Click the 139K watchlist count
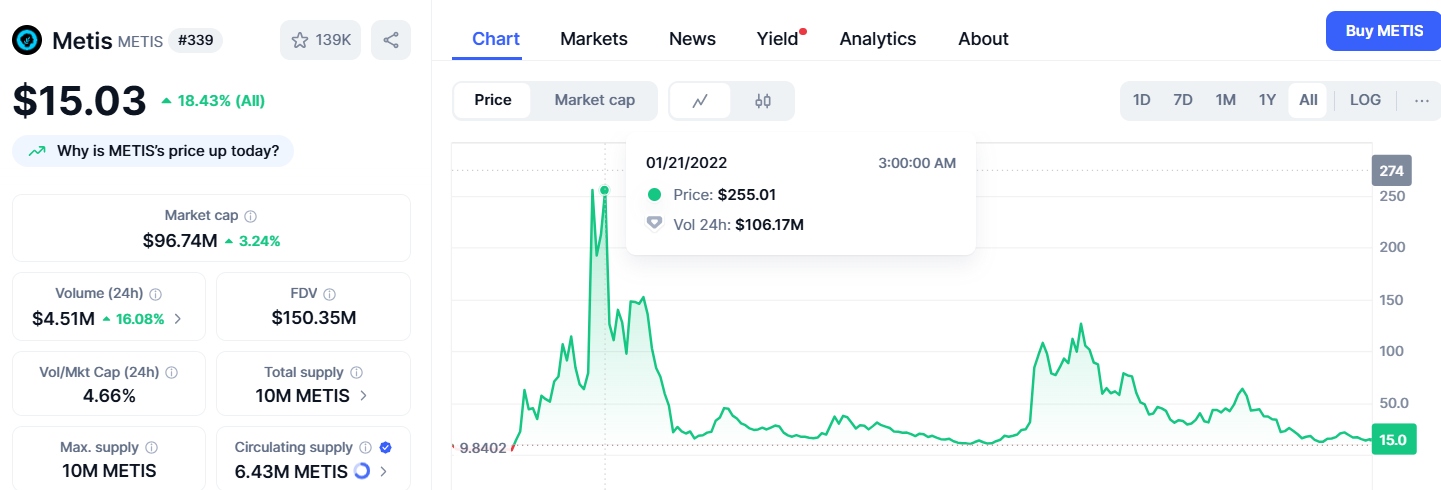The image size is (1441, 490). click(333, 40)
